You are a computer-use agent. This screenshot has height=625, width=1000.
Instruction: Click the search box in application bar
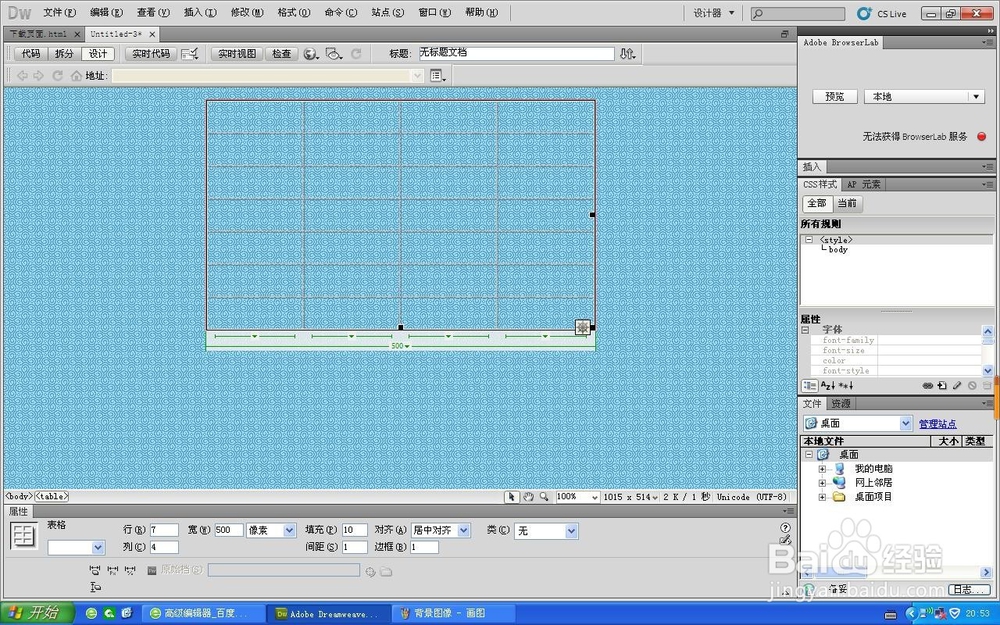click(798, 13)
